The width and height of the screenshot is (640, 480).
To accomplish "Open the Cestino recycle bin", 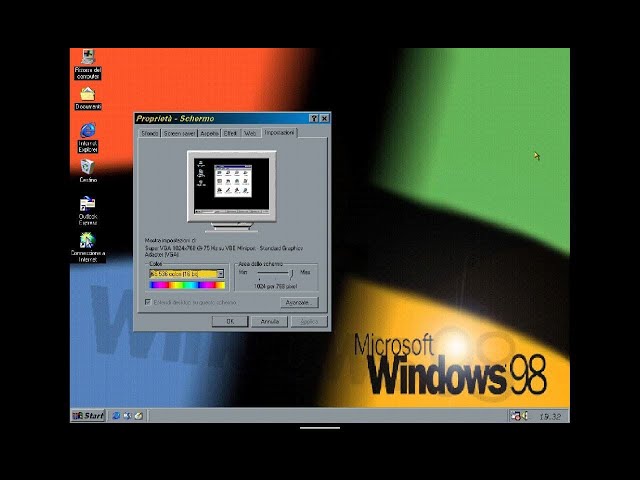I will (88, 171).
